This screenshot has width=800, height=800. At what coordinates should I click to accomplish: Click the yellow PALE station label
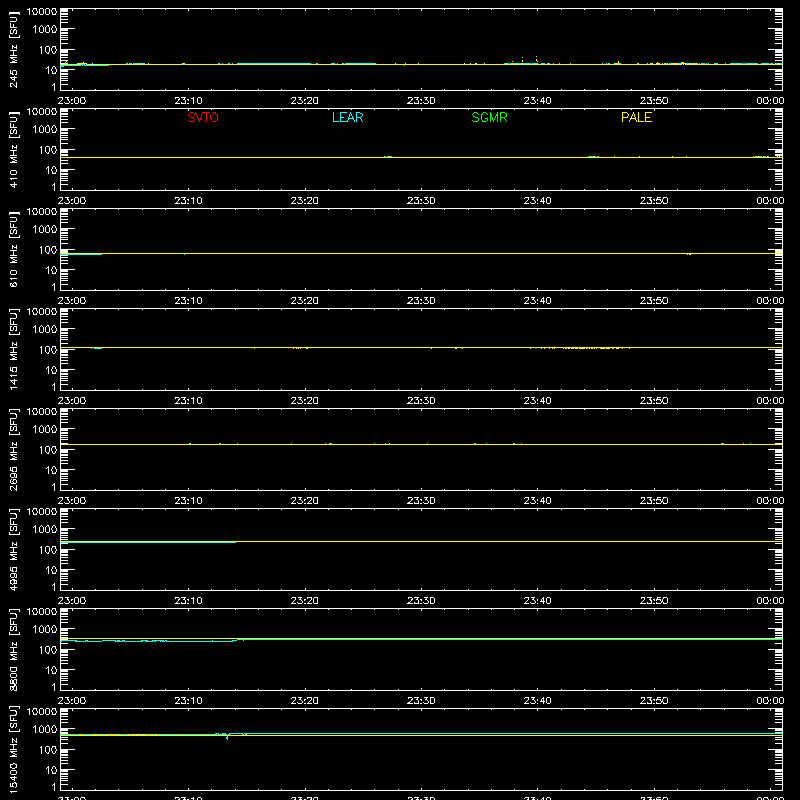pyautogui.click(x=636, y=117)
